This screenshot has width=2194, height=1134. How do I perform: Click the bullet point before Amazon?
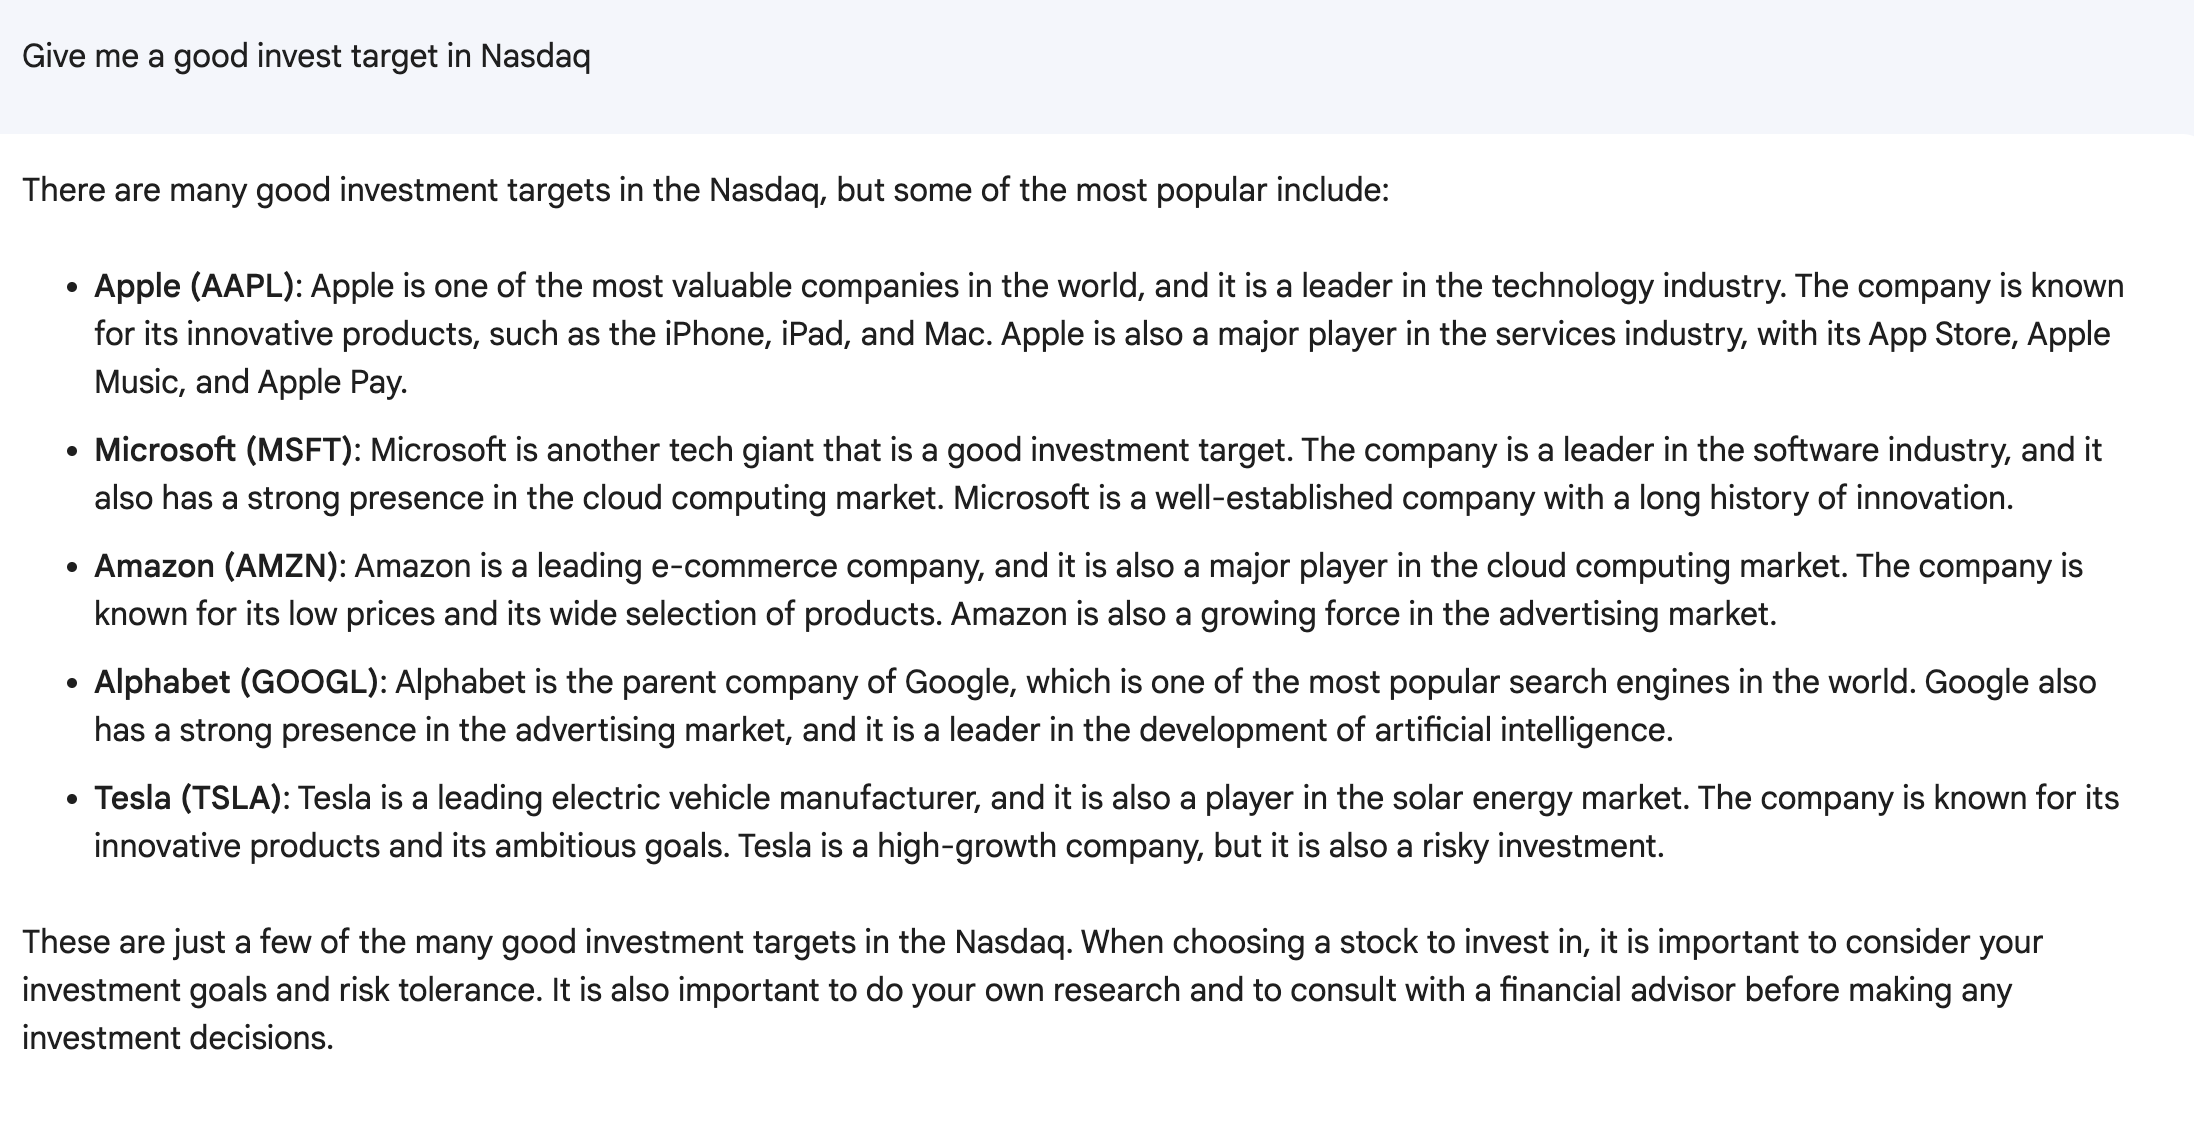(x=71, y=567)
